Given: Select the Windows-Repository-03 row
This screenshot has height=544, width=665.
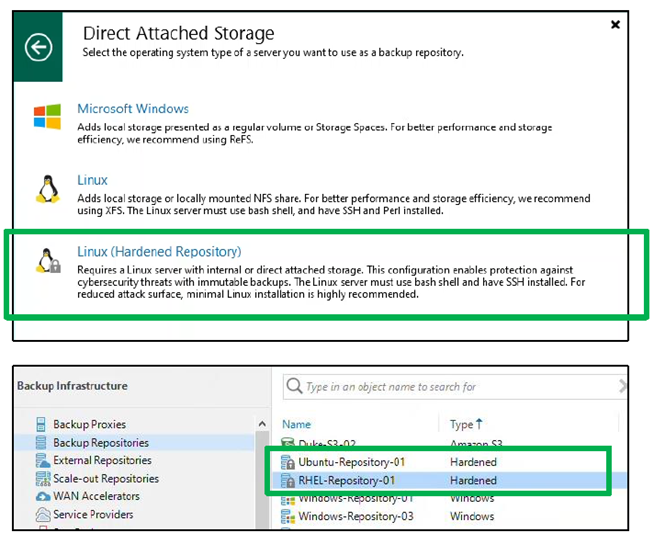Looking at the screenshot, I should [x=447, y=516].
